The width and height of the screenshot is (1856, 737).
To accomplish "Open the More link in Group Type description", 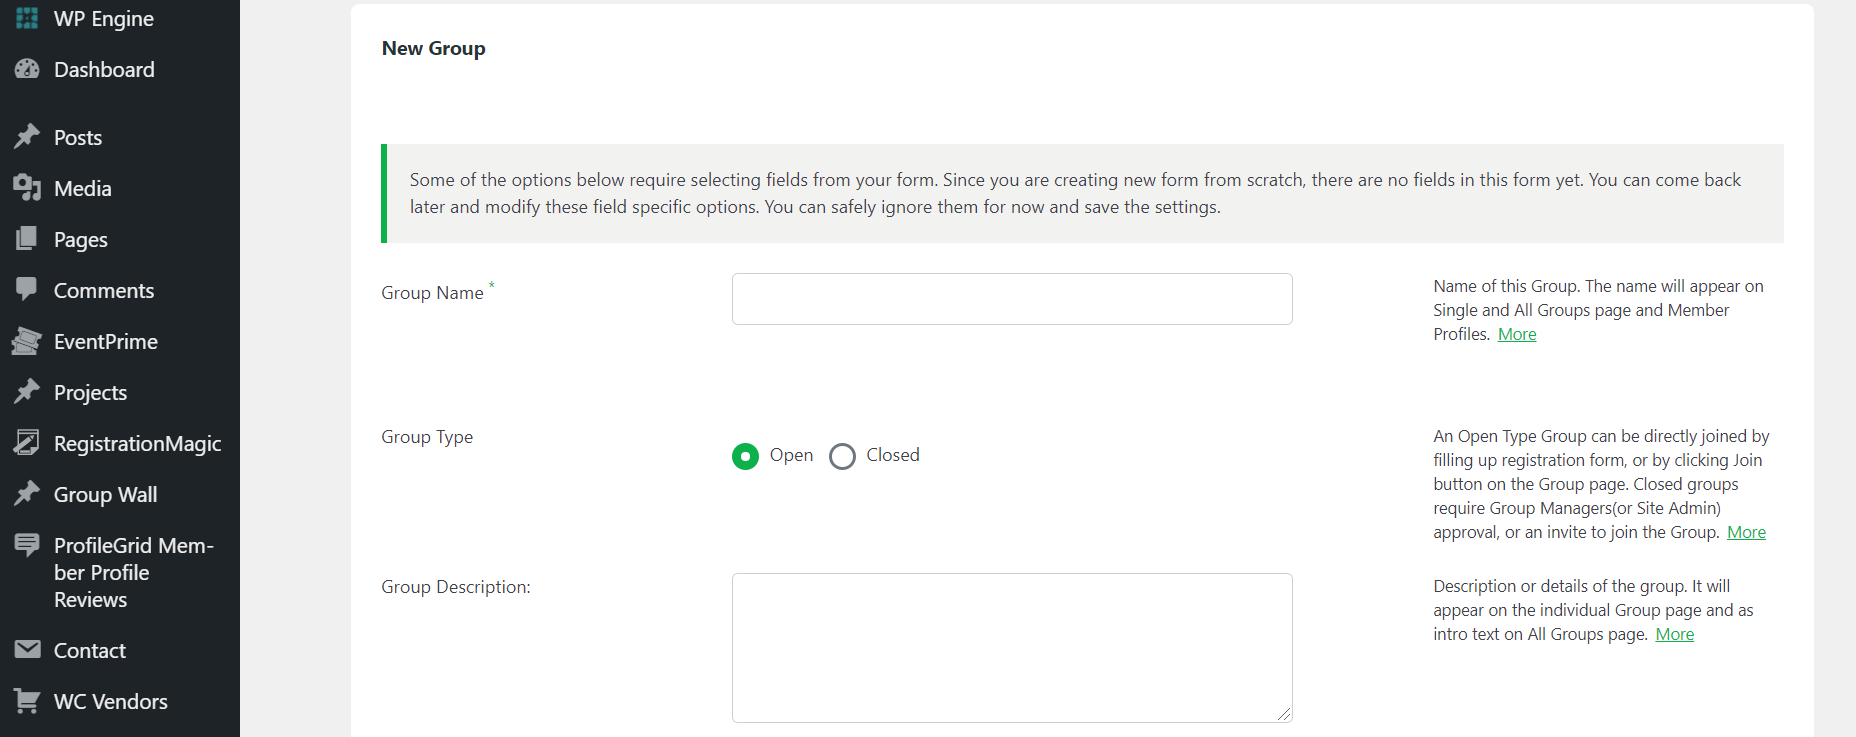I will pyautogui.click(x=1744, y=532).
